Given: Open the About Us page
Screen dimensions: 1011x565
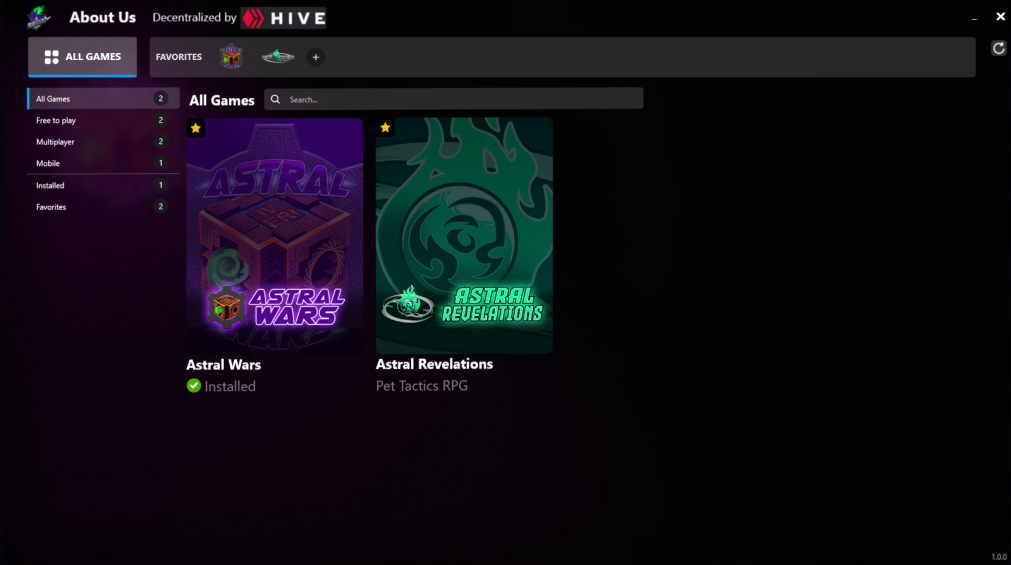Looking at the screenshot, I should pos(103,17).
